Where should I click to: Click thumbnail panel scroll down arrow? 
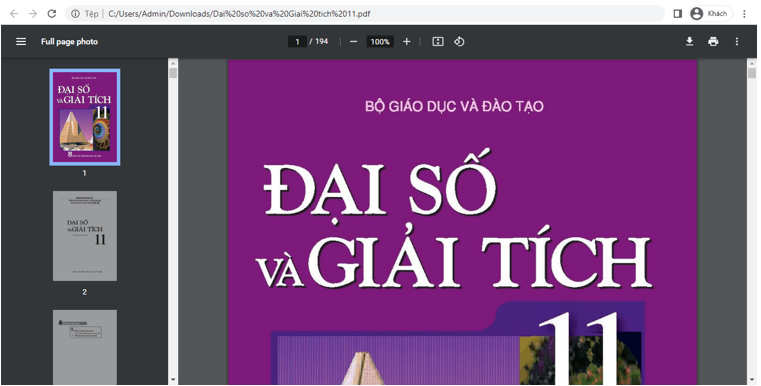pyautogui.click(x=173, y=380)
